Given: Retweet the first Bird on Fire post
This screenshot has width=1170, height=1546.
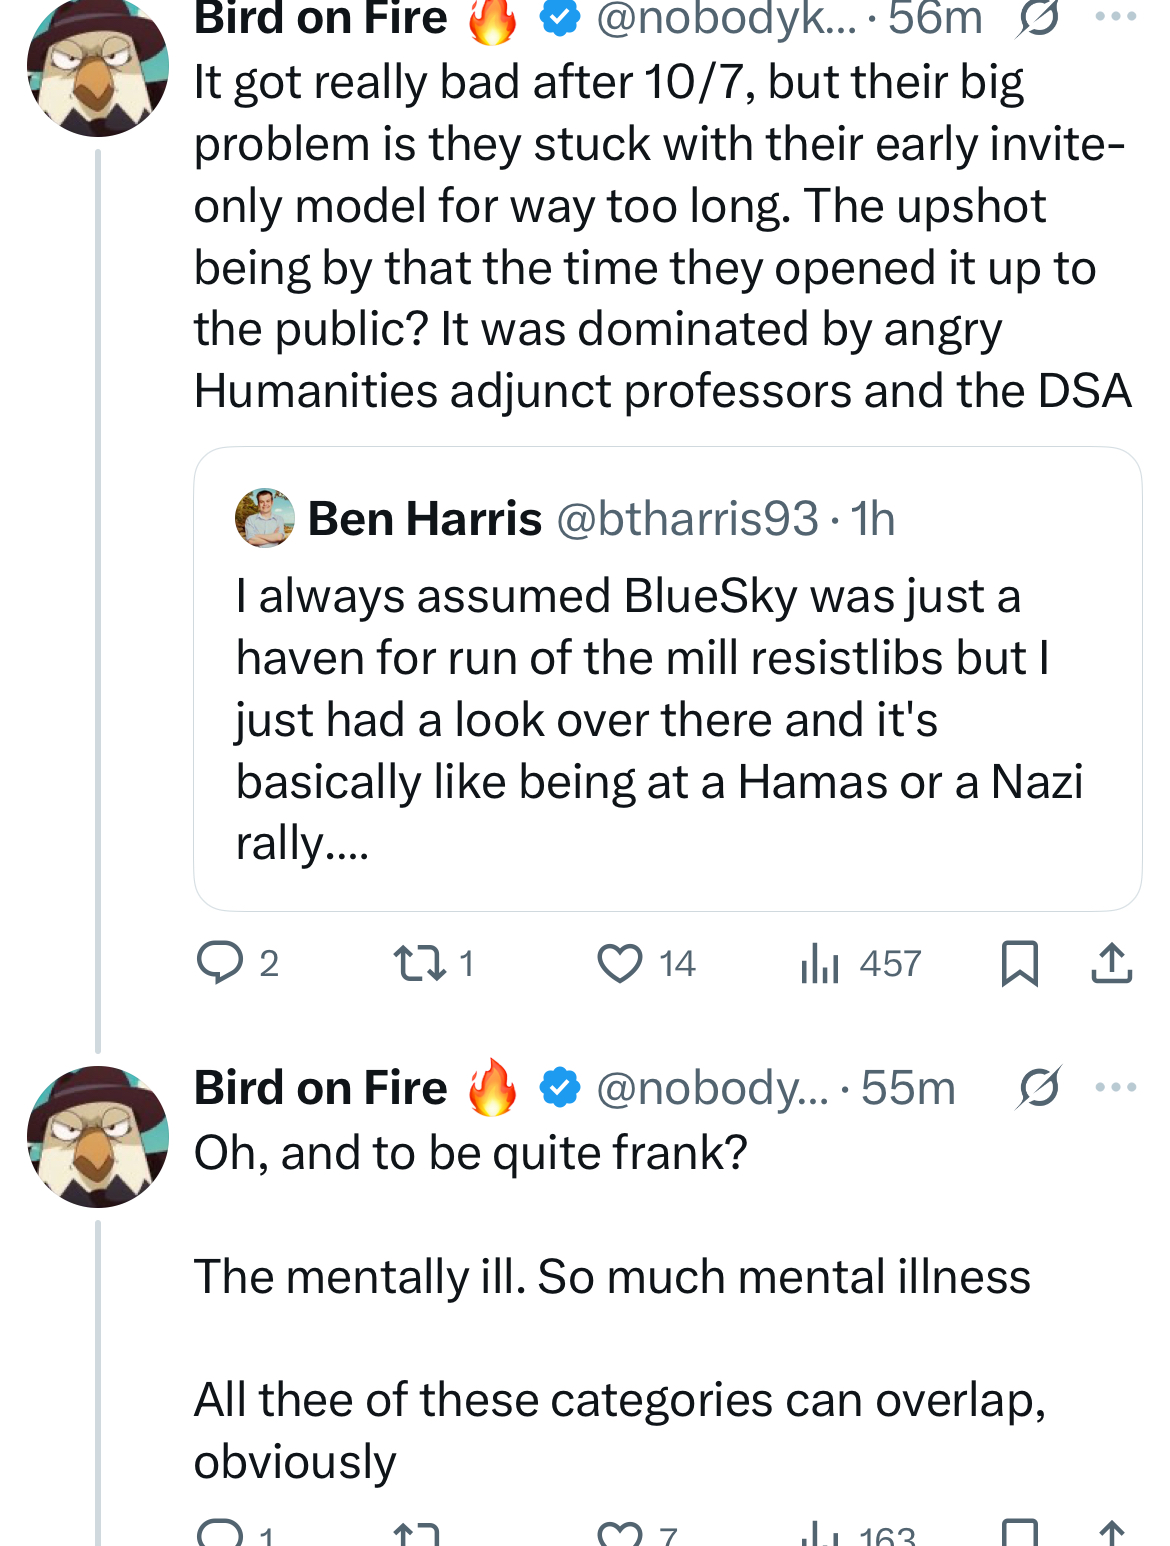Looking at the screenshot, I should pyautogui.click(x=432, y=963).
